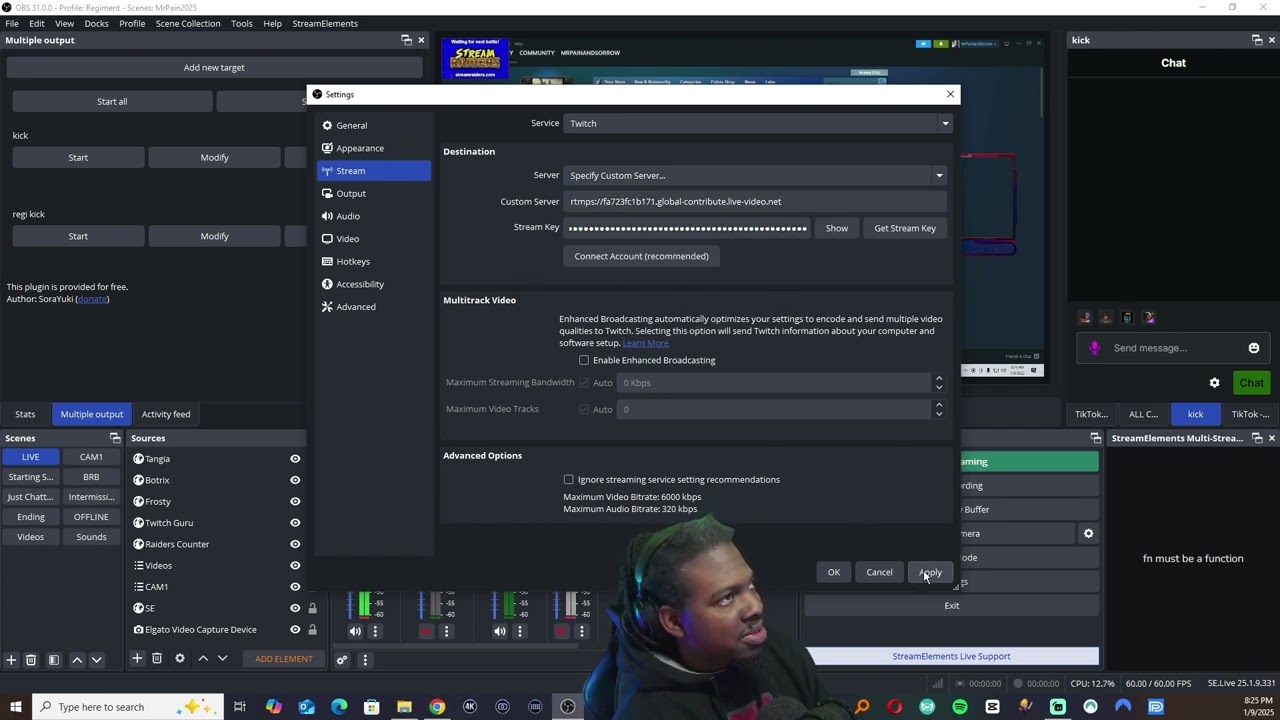Open Microsoft Edge from the taskbar

coord(339,707)
